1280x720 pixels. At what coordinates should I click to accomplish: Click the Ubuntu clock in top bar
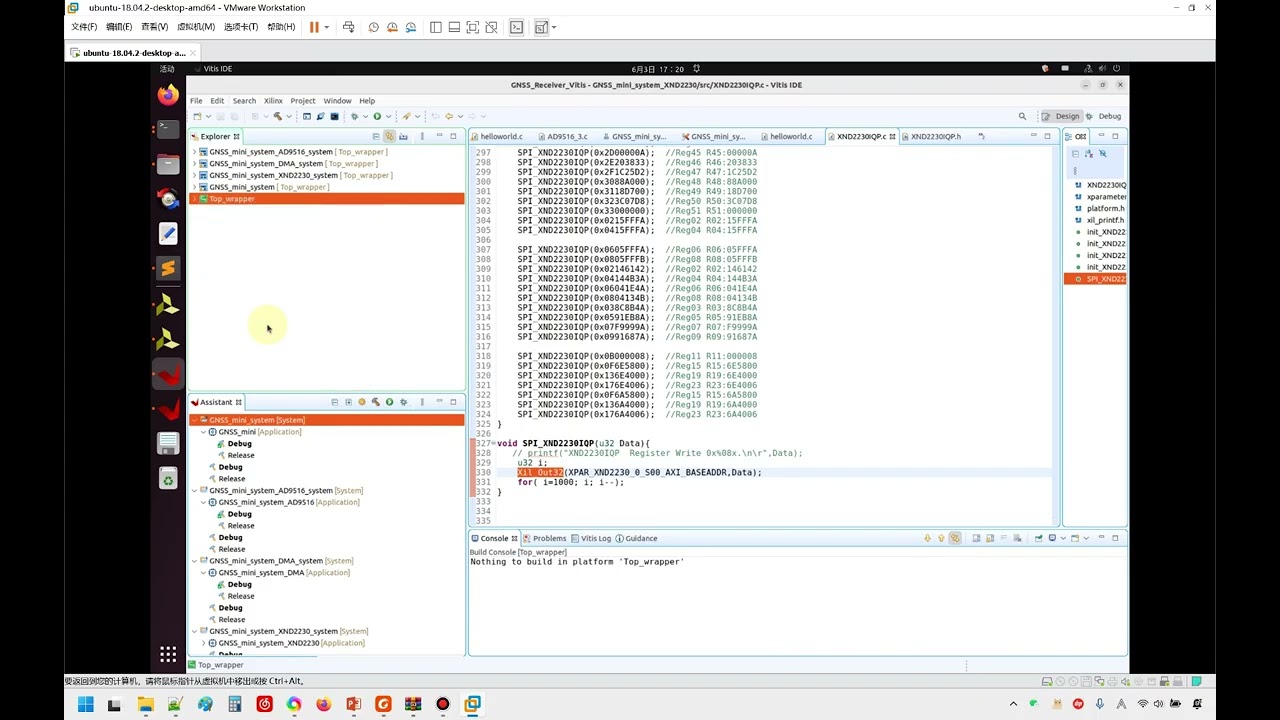pos(658,69)
